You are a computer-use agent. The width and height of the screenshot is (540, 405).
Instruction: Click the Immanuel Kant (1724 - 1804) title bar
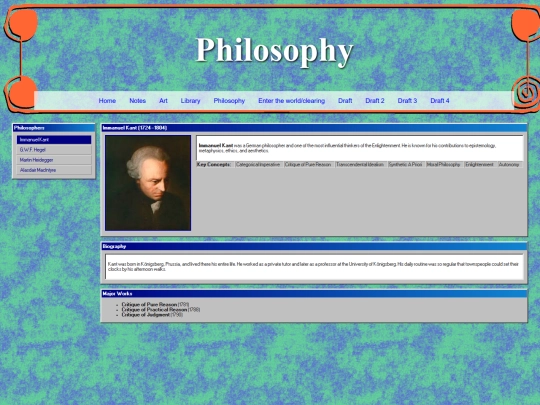(x=314, y=128)
